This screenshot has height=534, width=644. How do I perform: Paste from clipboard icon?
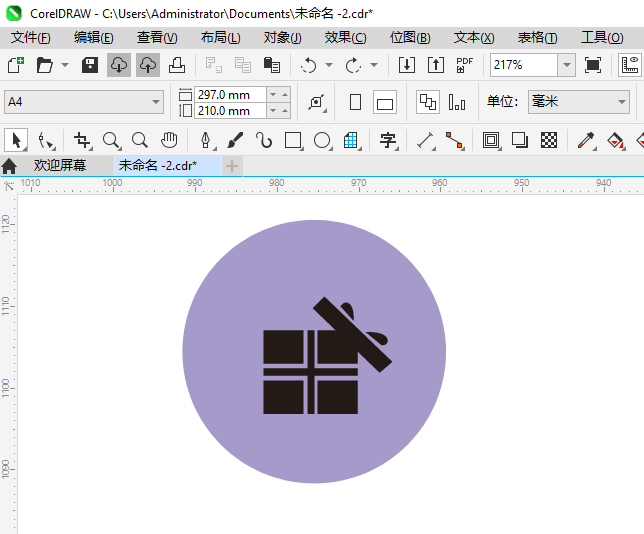coord(272,65)
